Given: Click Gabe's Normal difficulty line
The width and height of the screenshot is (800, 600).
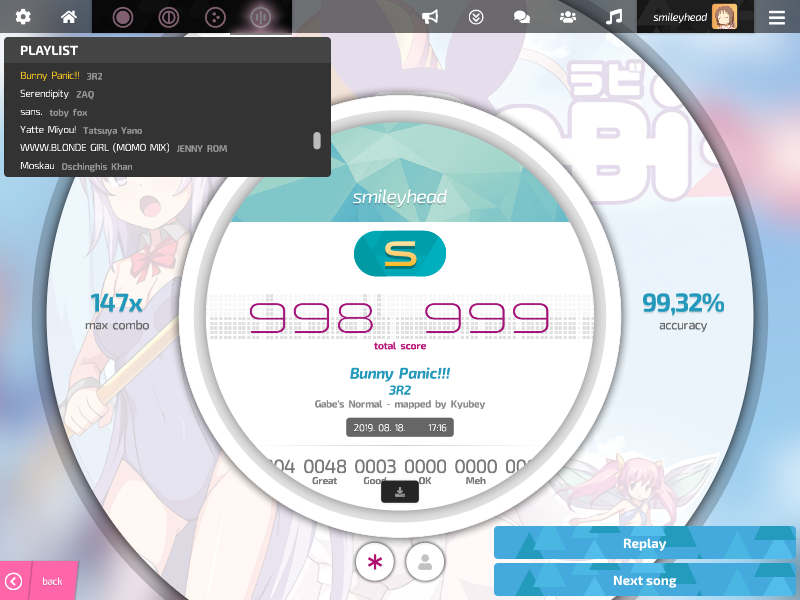Looking at the screenshot, I should click(x=400, y=404).
